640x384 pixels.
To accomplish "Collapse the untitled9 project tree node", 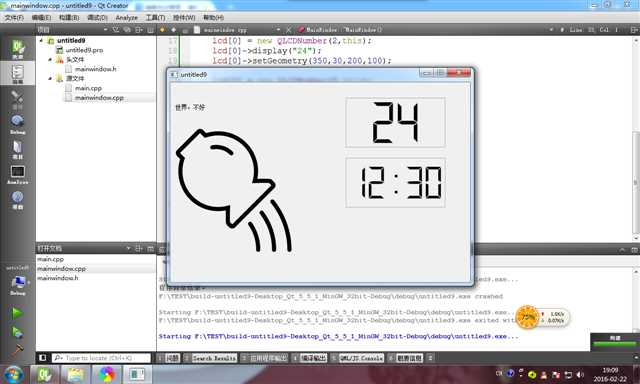I will point(41,40).
